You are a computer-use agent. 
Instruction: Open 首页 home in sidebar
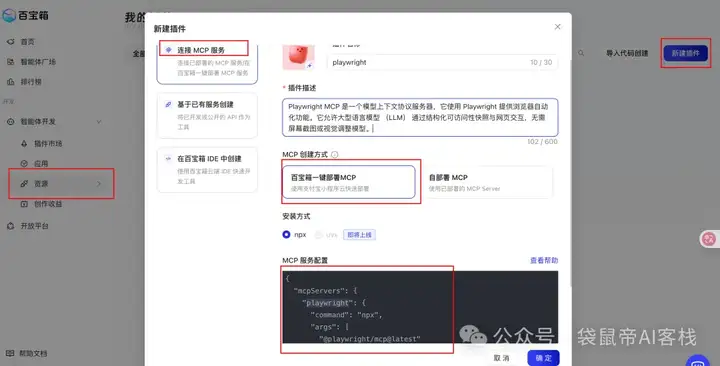click(x=27, y=42)
